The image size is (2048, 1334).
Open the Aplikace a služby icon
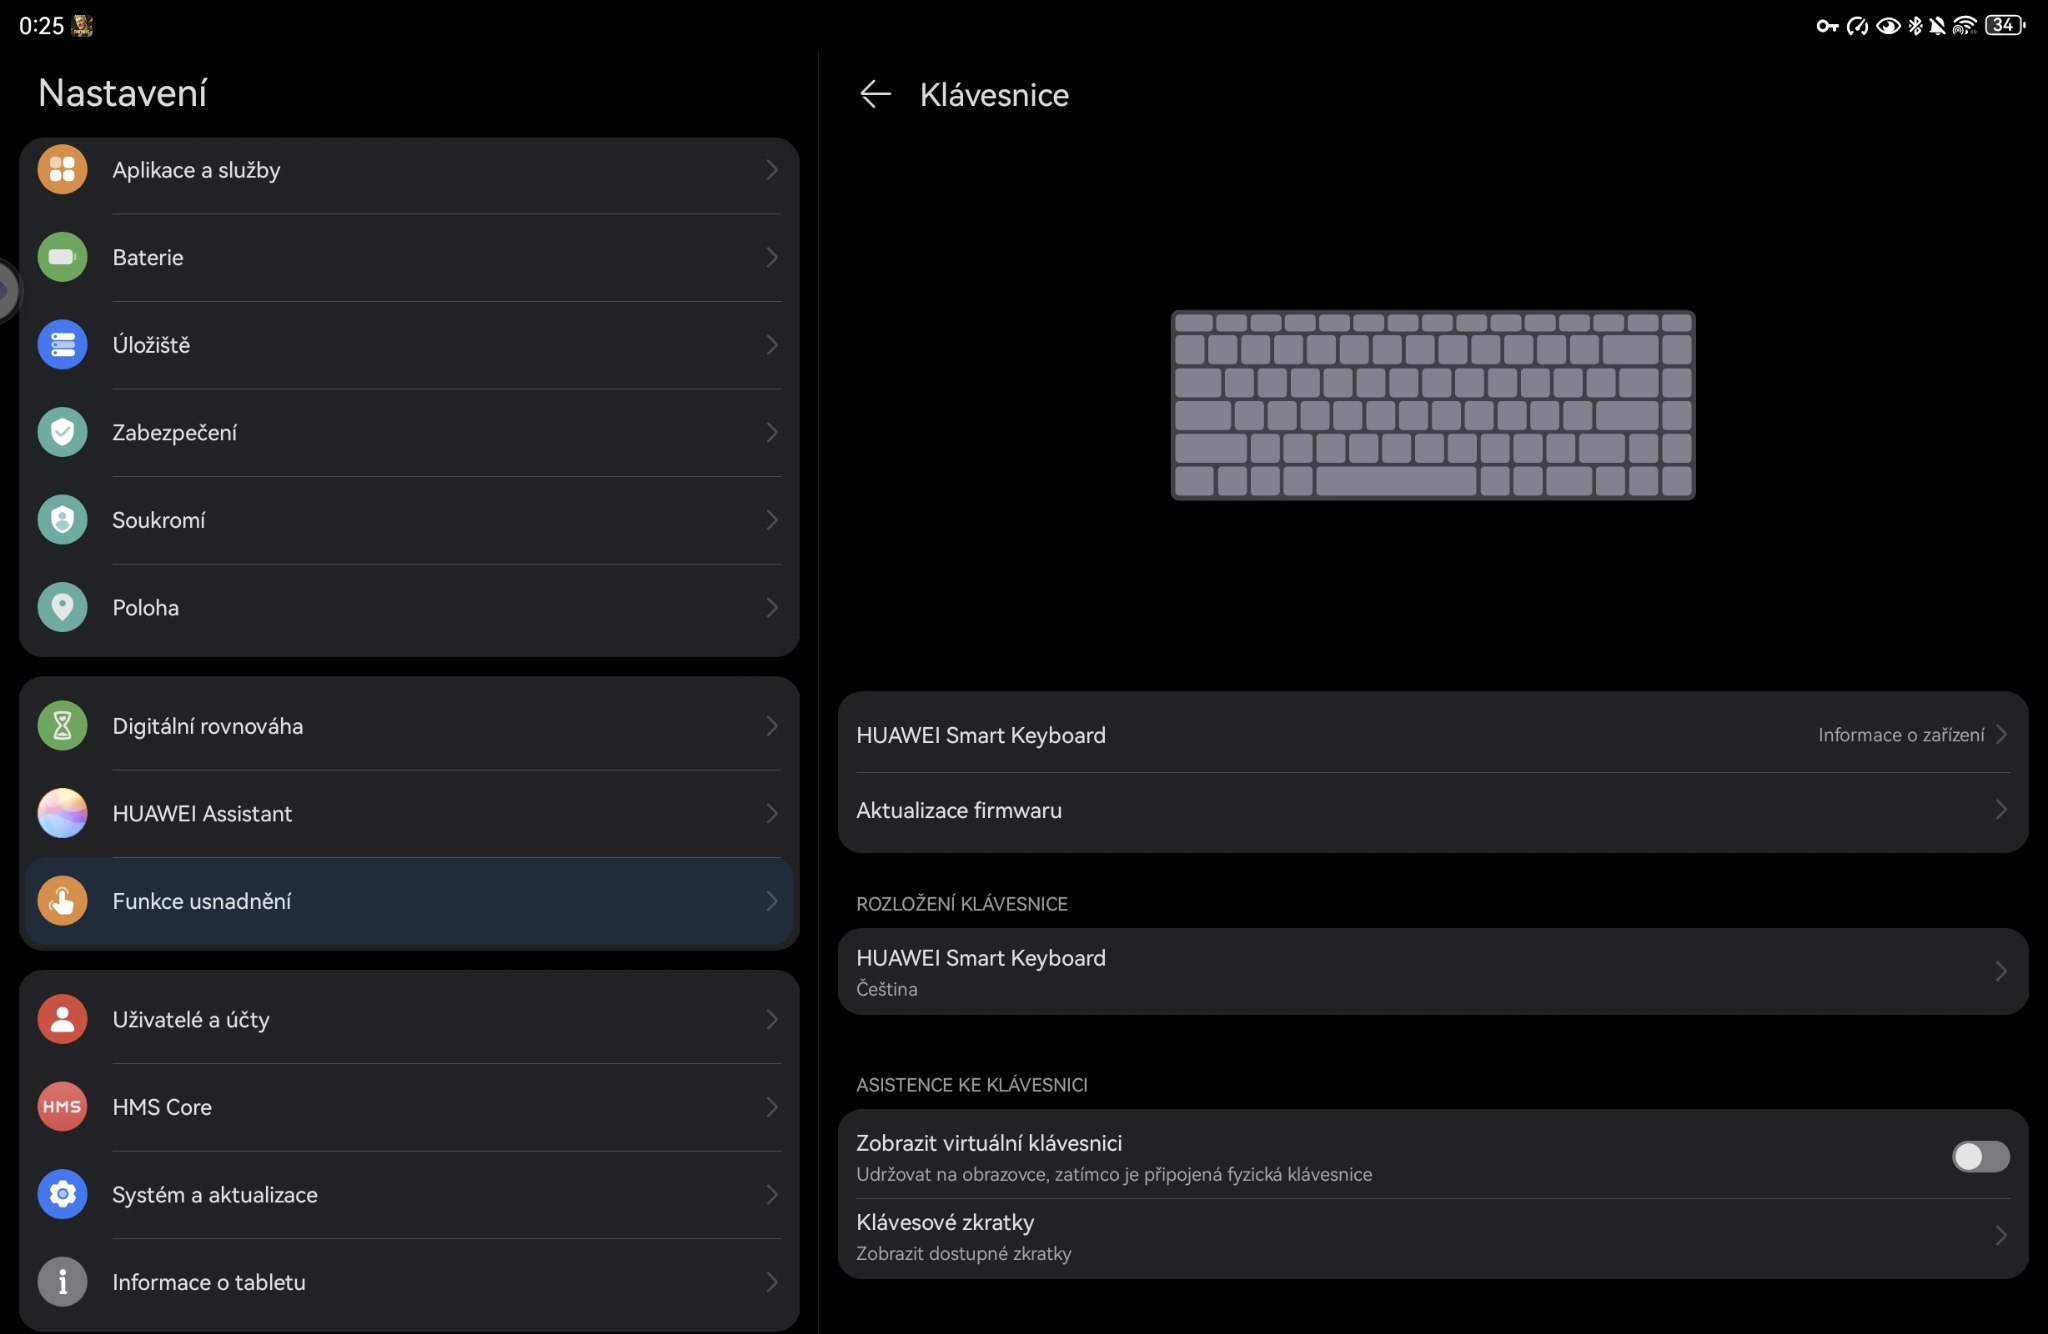62,170
